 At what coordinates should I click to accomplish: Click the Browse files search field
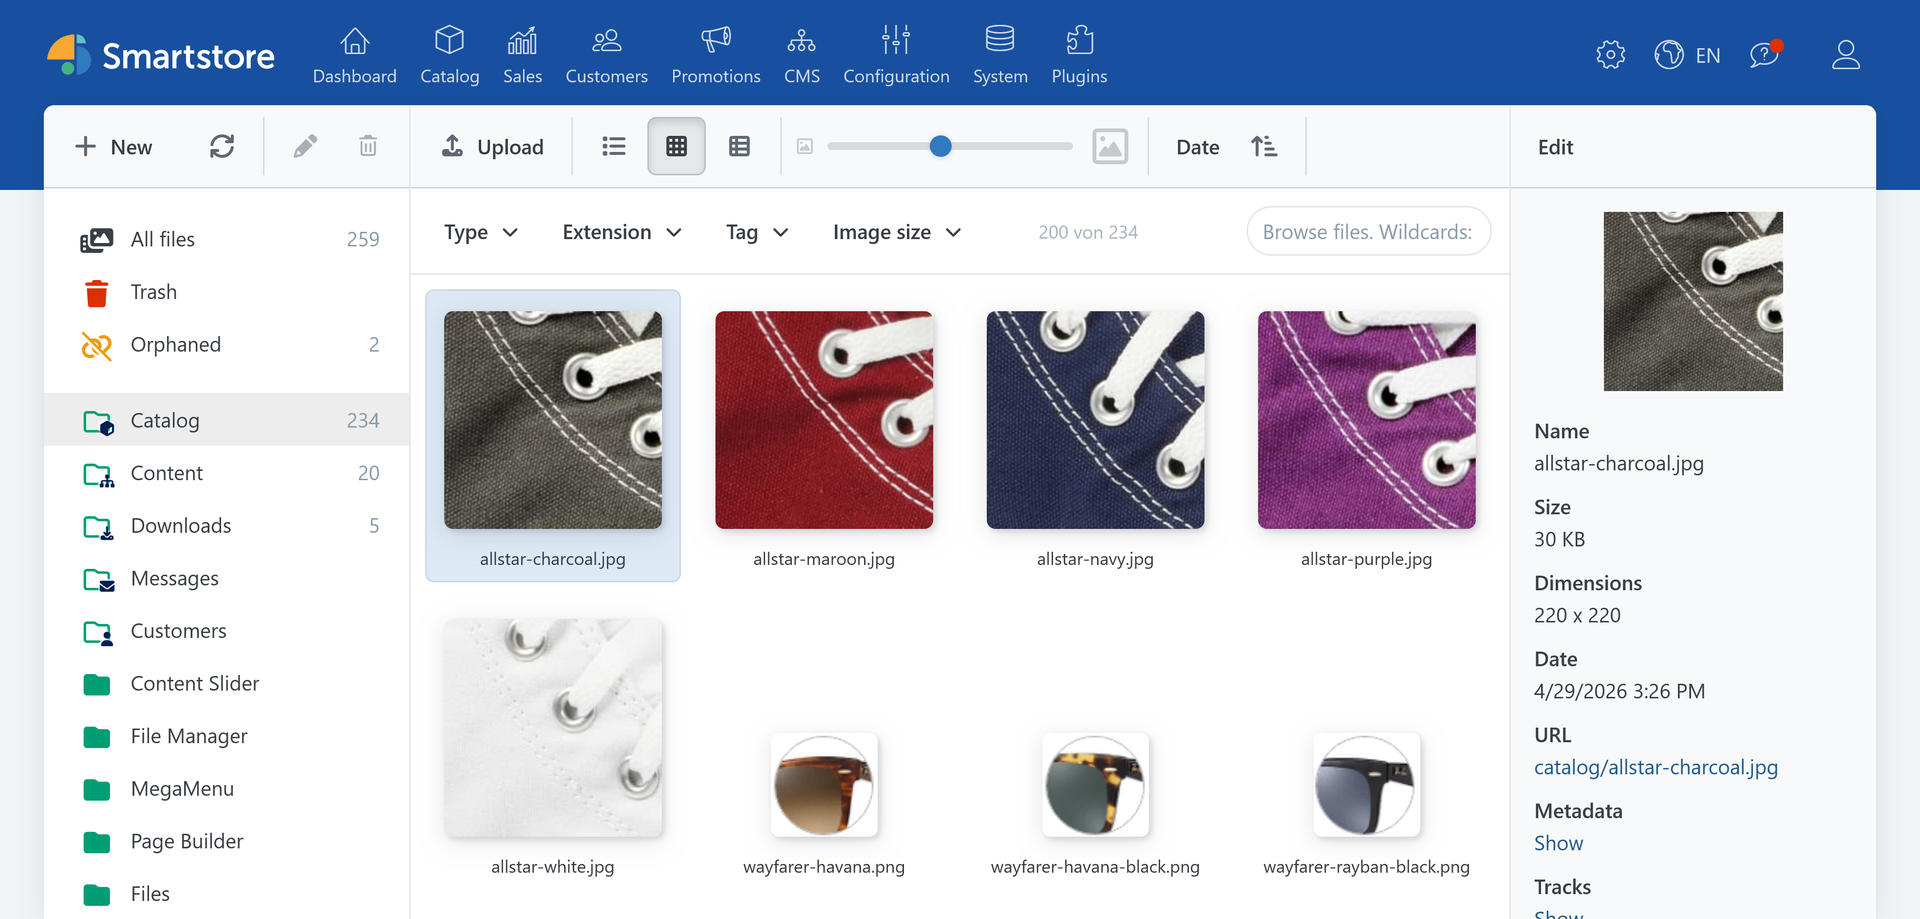[1368, 232]
